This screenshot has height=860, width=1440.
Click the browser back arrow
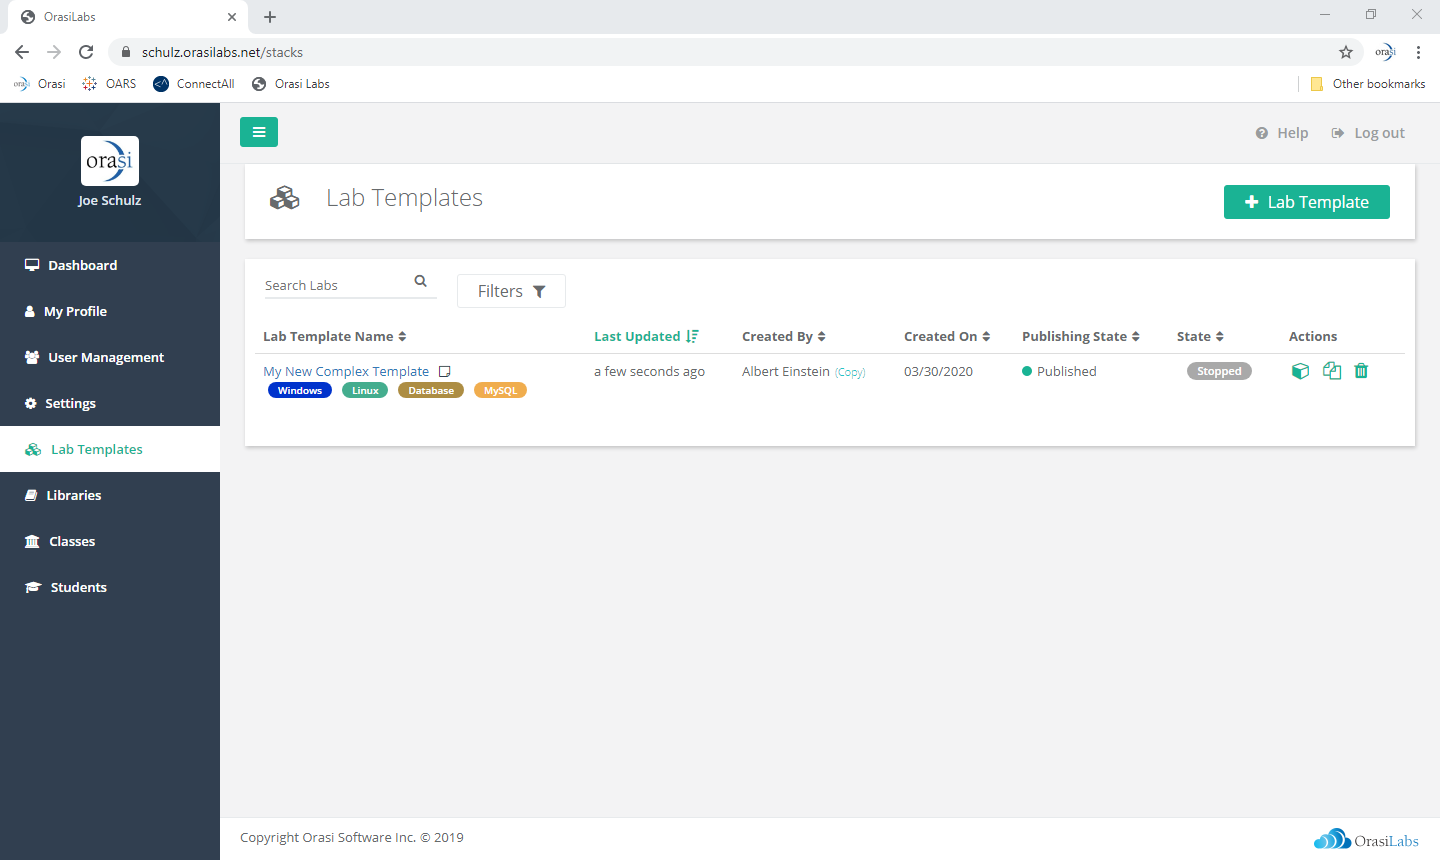coord(22,52)
